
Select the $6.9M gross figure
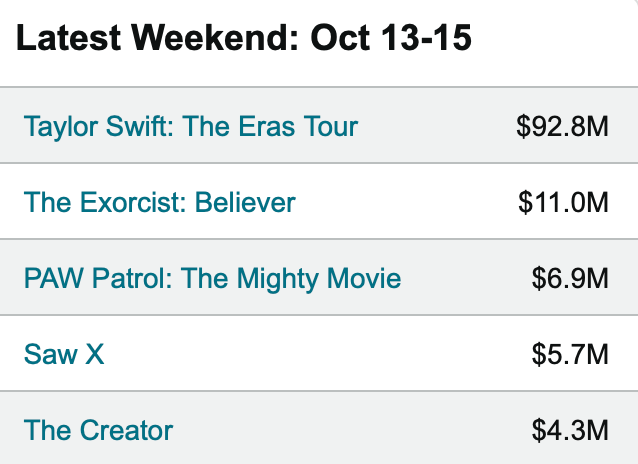(x=570, y=279)
